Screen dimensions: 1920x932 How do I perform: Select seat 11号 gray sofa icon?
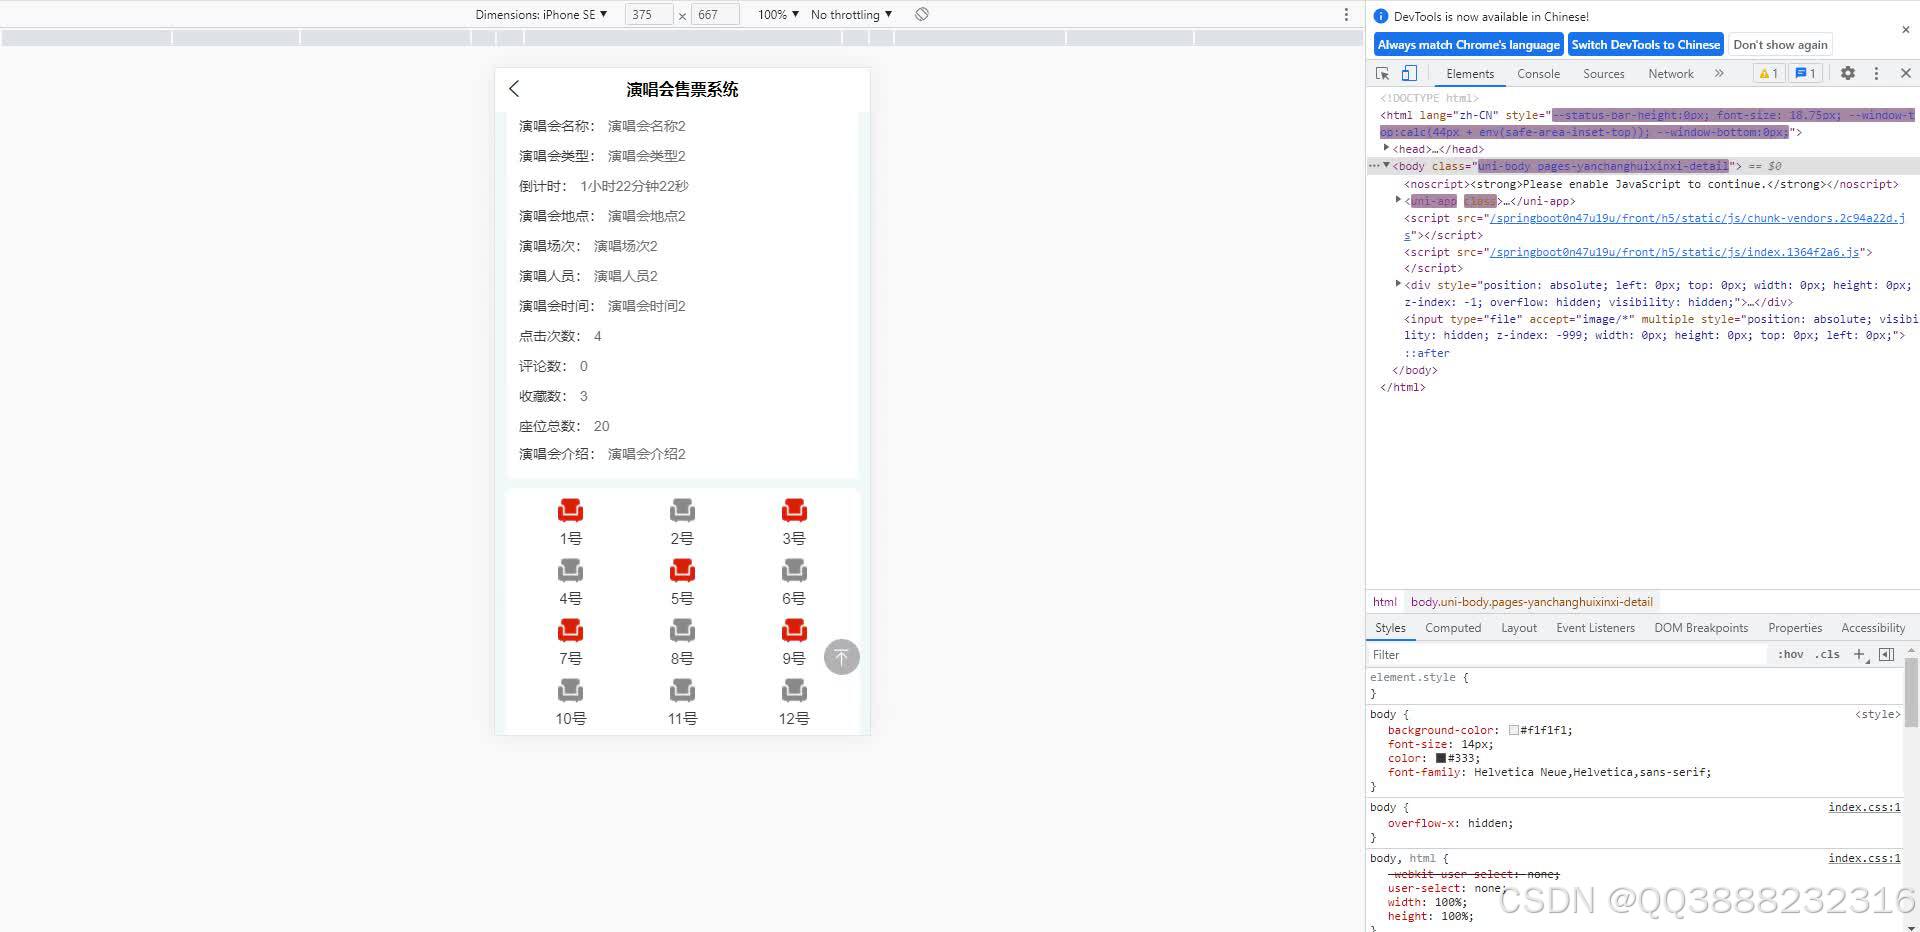click(682, 691)
